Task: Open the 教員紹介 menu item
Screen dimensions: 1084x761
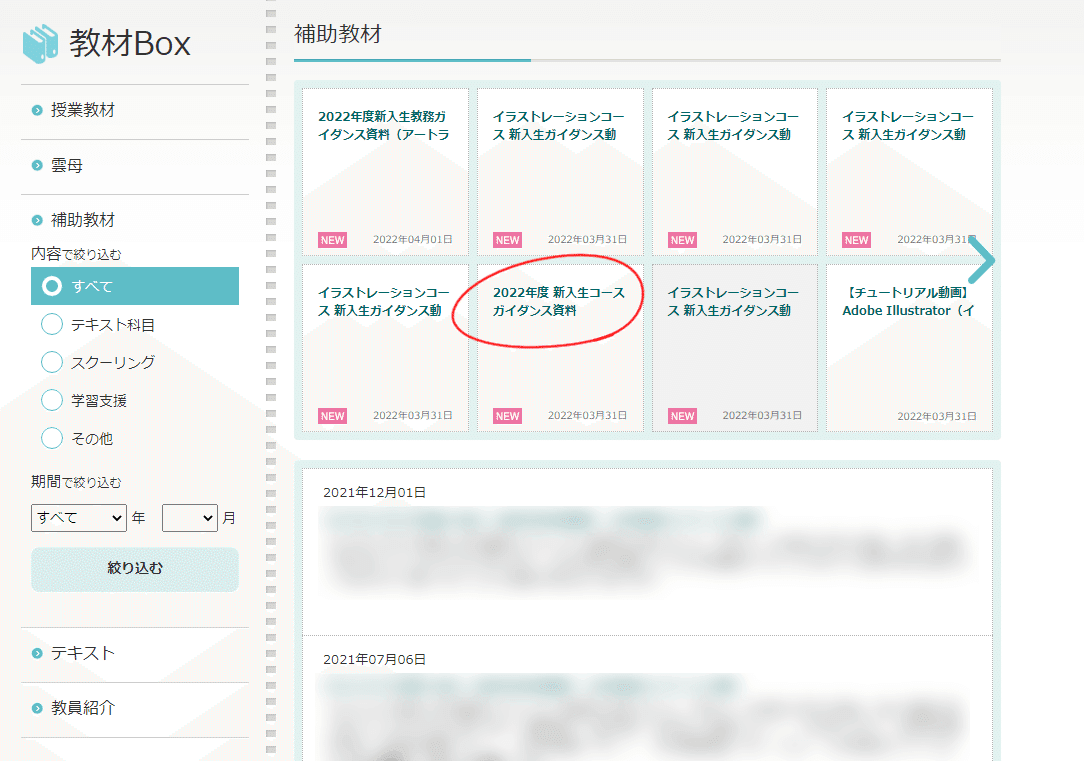Action: (82, 708)
